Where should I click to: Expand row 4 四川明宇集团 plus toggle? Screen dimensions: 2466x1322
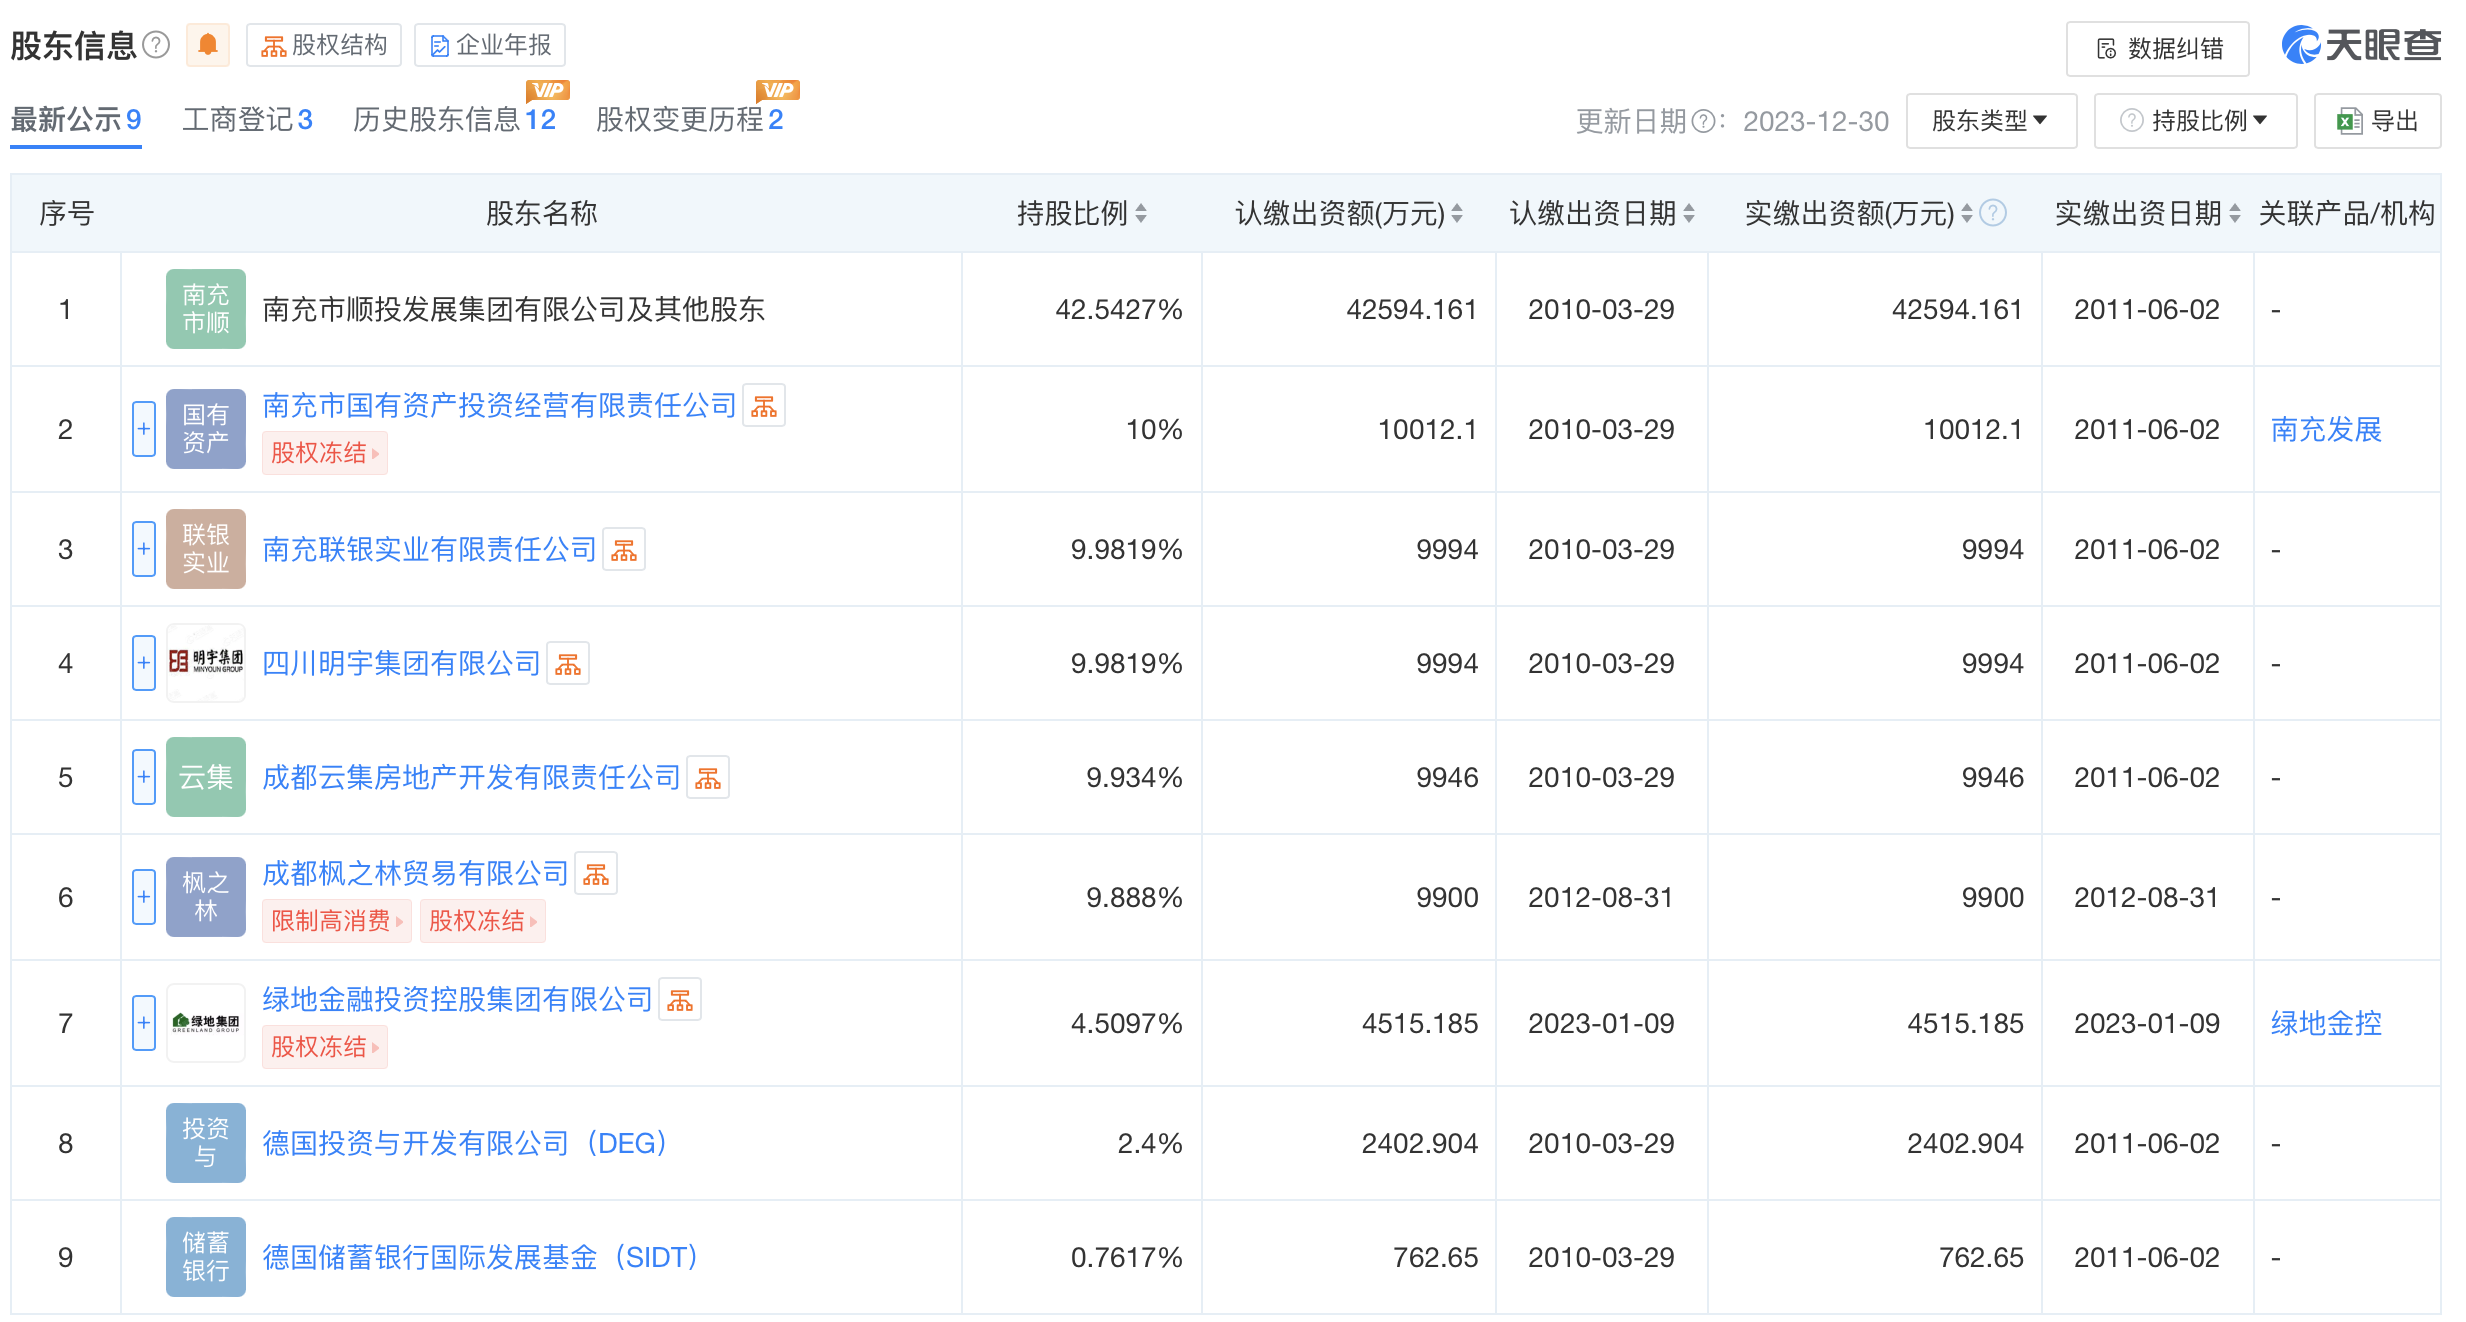coord(144,663)
